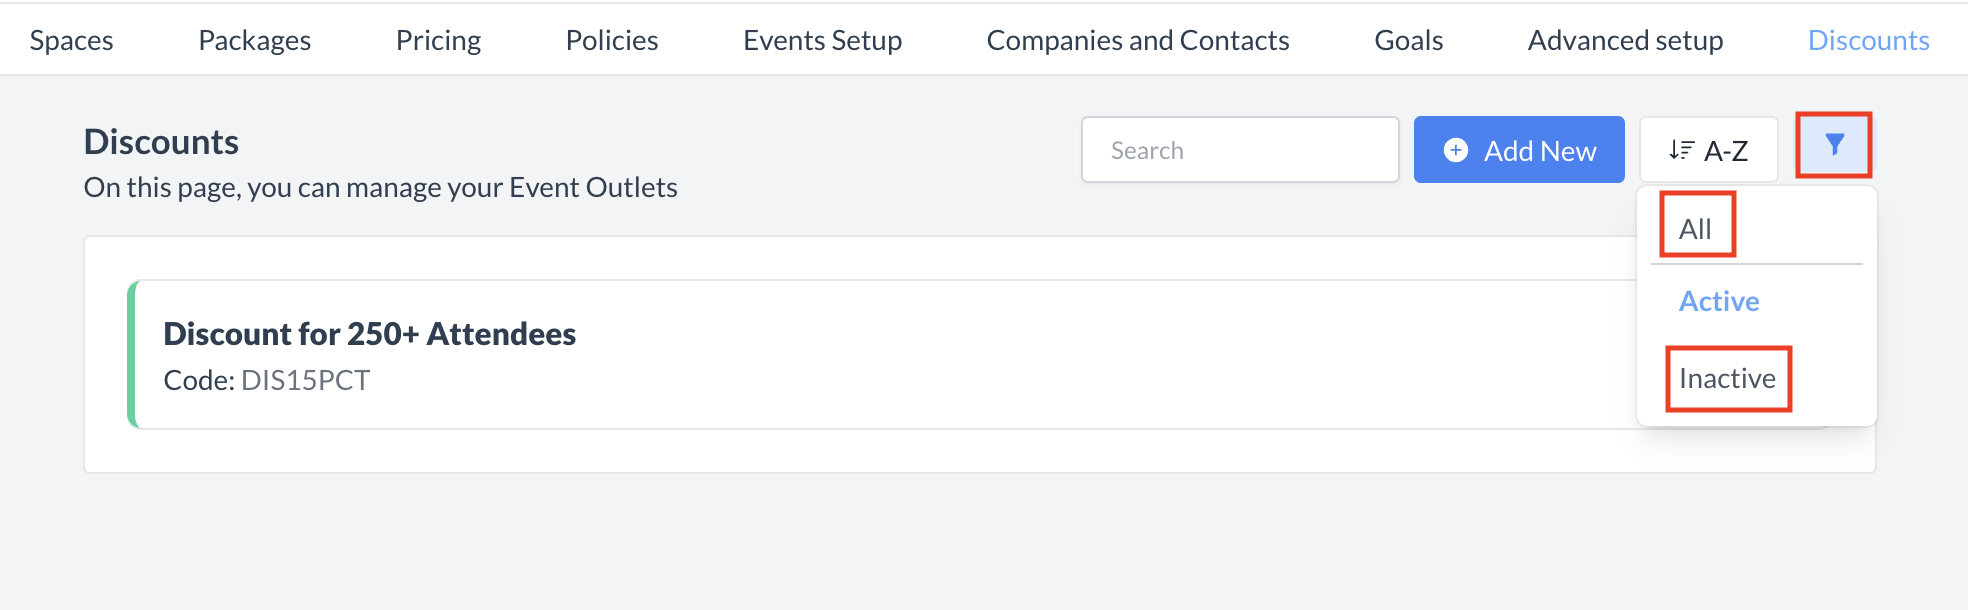
Task: Switch to the Packages tab
Action: [255, 40]
